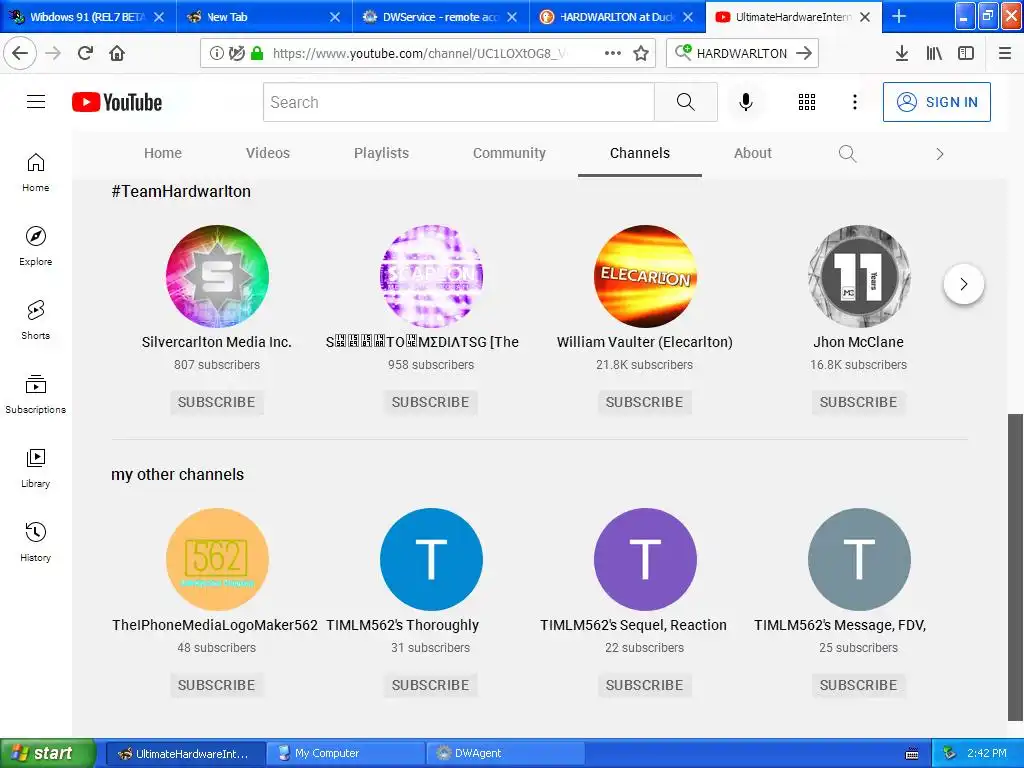Screen dimensions: 1024x768
Task: Submit HARDWARLTON search with arrow
Action: tap(804, 53)
